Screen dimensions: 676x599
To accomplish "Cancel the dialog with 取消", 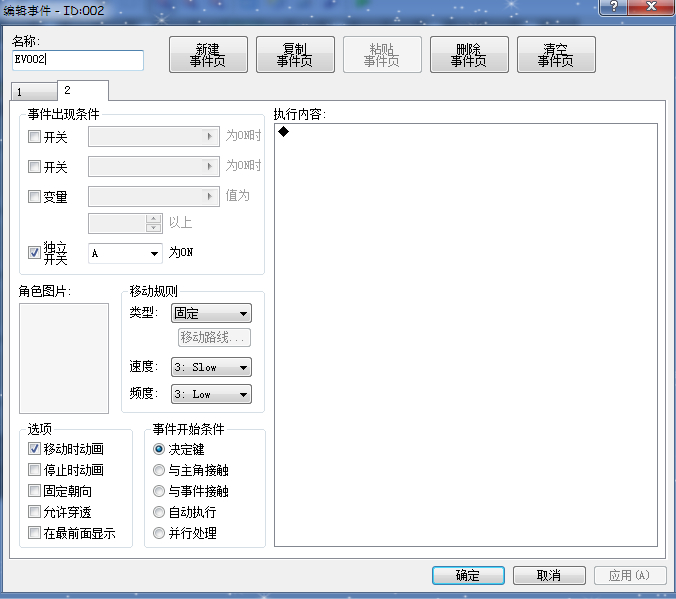I will pyautogui.click(x=549, y=575).
